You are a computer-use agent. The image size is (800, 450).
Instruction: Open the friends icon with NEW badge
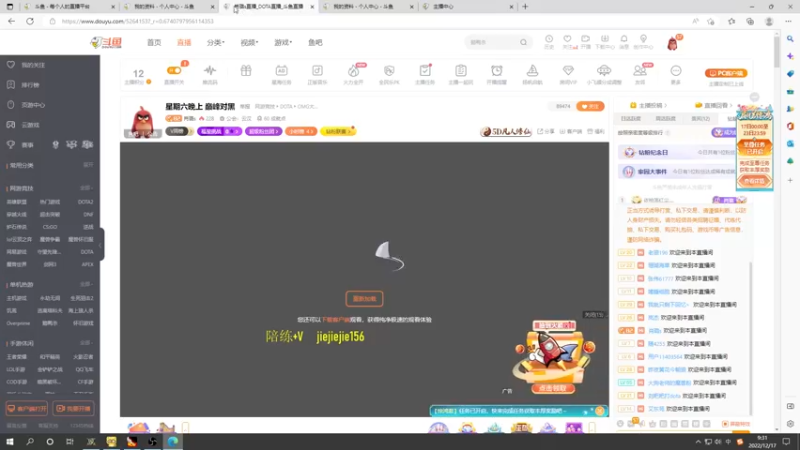click(640, 73)
